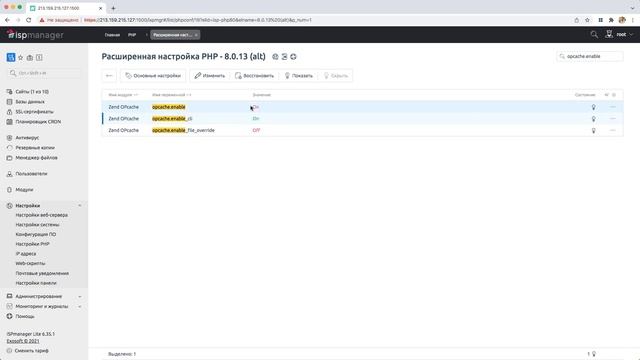Open Web-скрипты submenu item
This screenshot has height=360, width=640.
pyautogui.click(x=30, y=264)
